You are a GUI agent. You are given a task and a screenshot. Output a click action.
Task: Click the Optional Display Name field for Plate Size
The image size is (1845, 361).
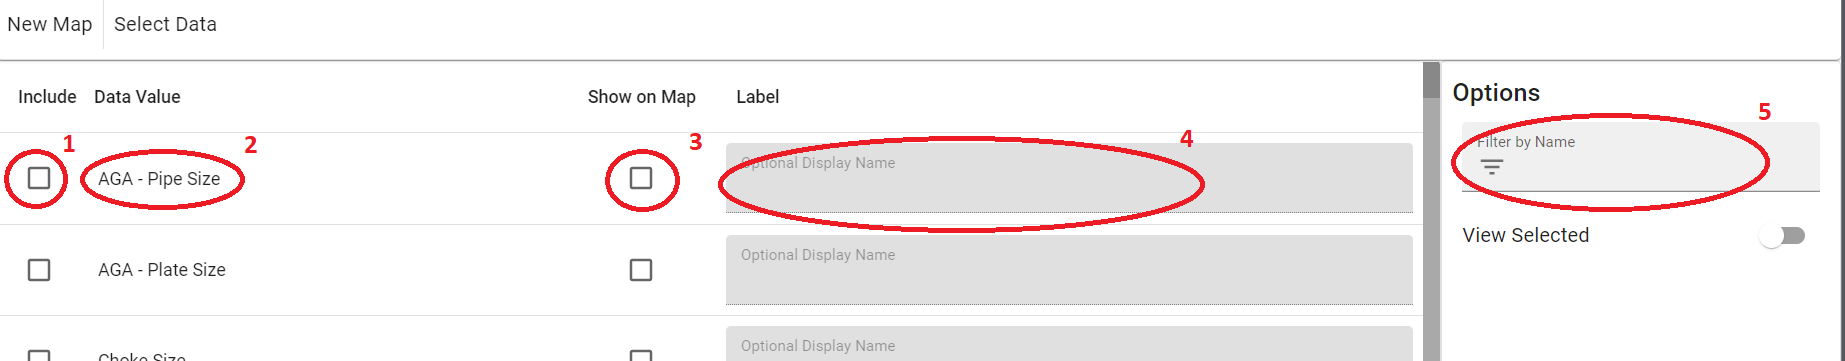point(1069,270)
